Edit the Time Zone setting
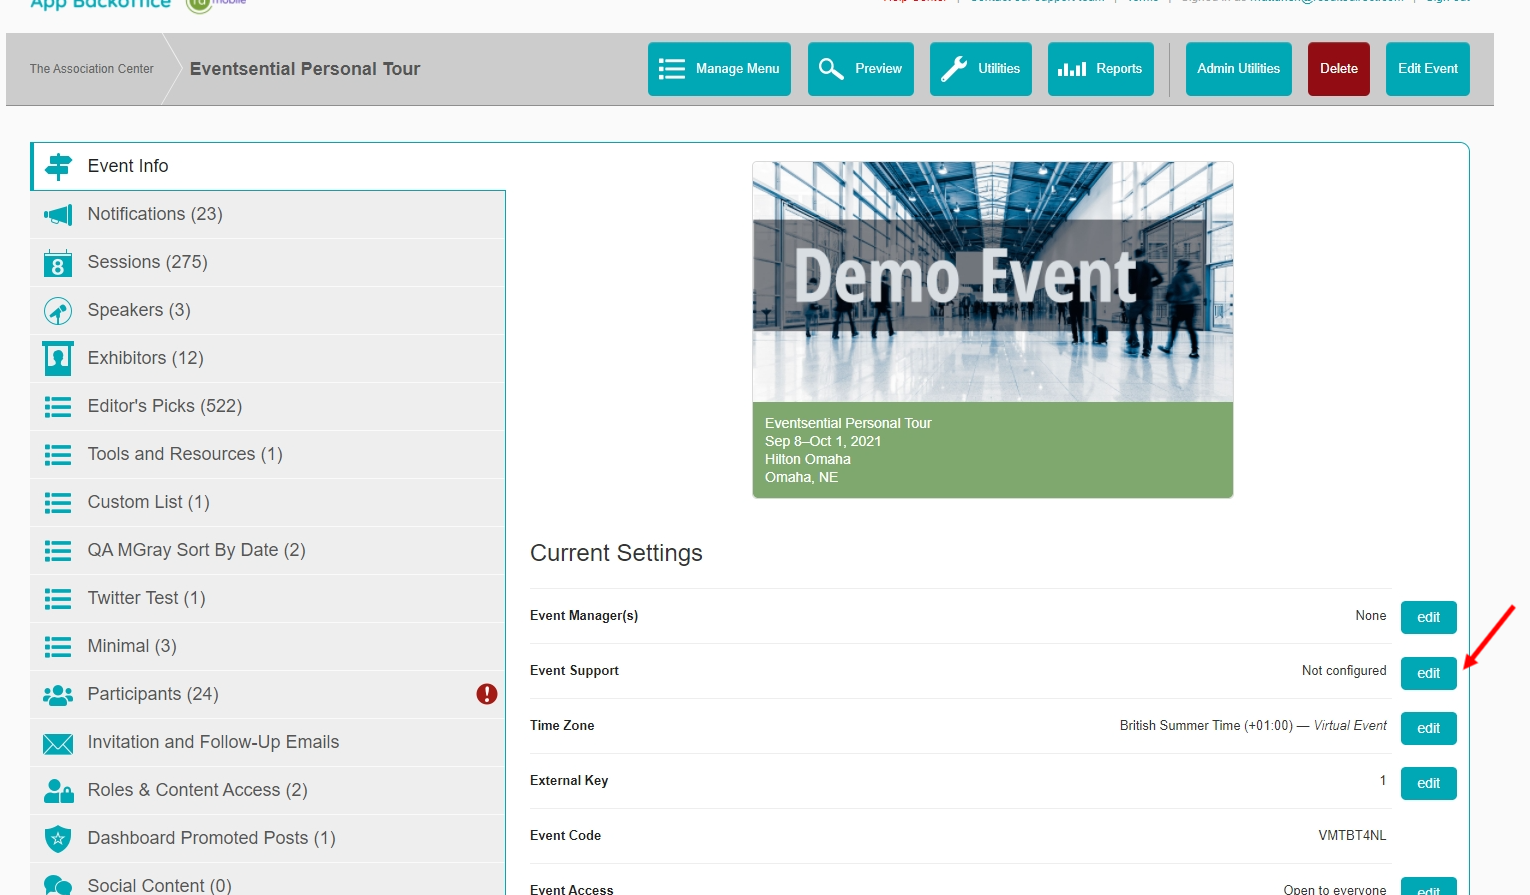 click(x=1429, y=728)
